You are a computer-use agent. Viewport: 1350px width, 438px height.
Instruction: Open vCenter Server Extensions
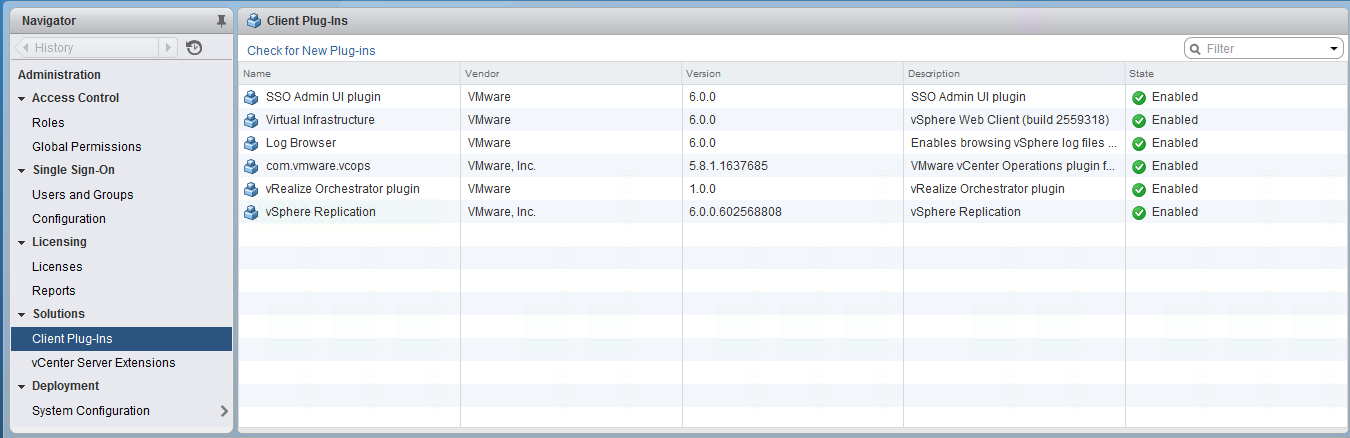tap(104, 363)
